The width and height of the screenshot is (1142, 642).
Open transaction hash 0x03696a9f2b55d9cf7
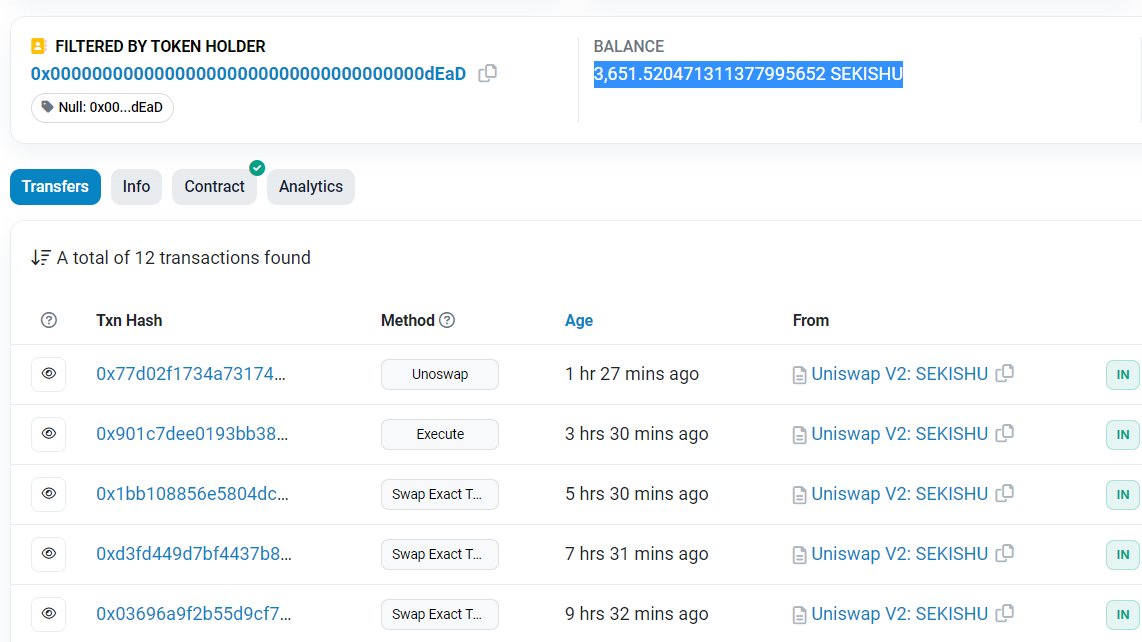pyautogui.click(x=194, y=614)
